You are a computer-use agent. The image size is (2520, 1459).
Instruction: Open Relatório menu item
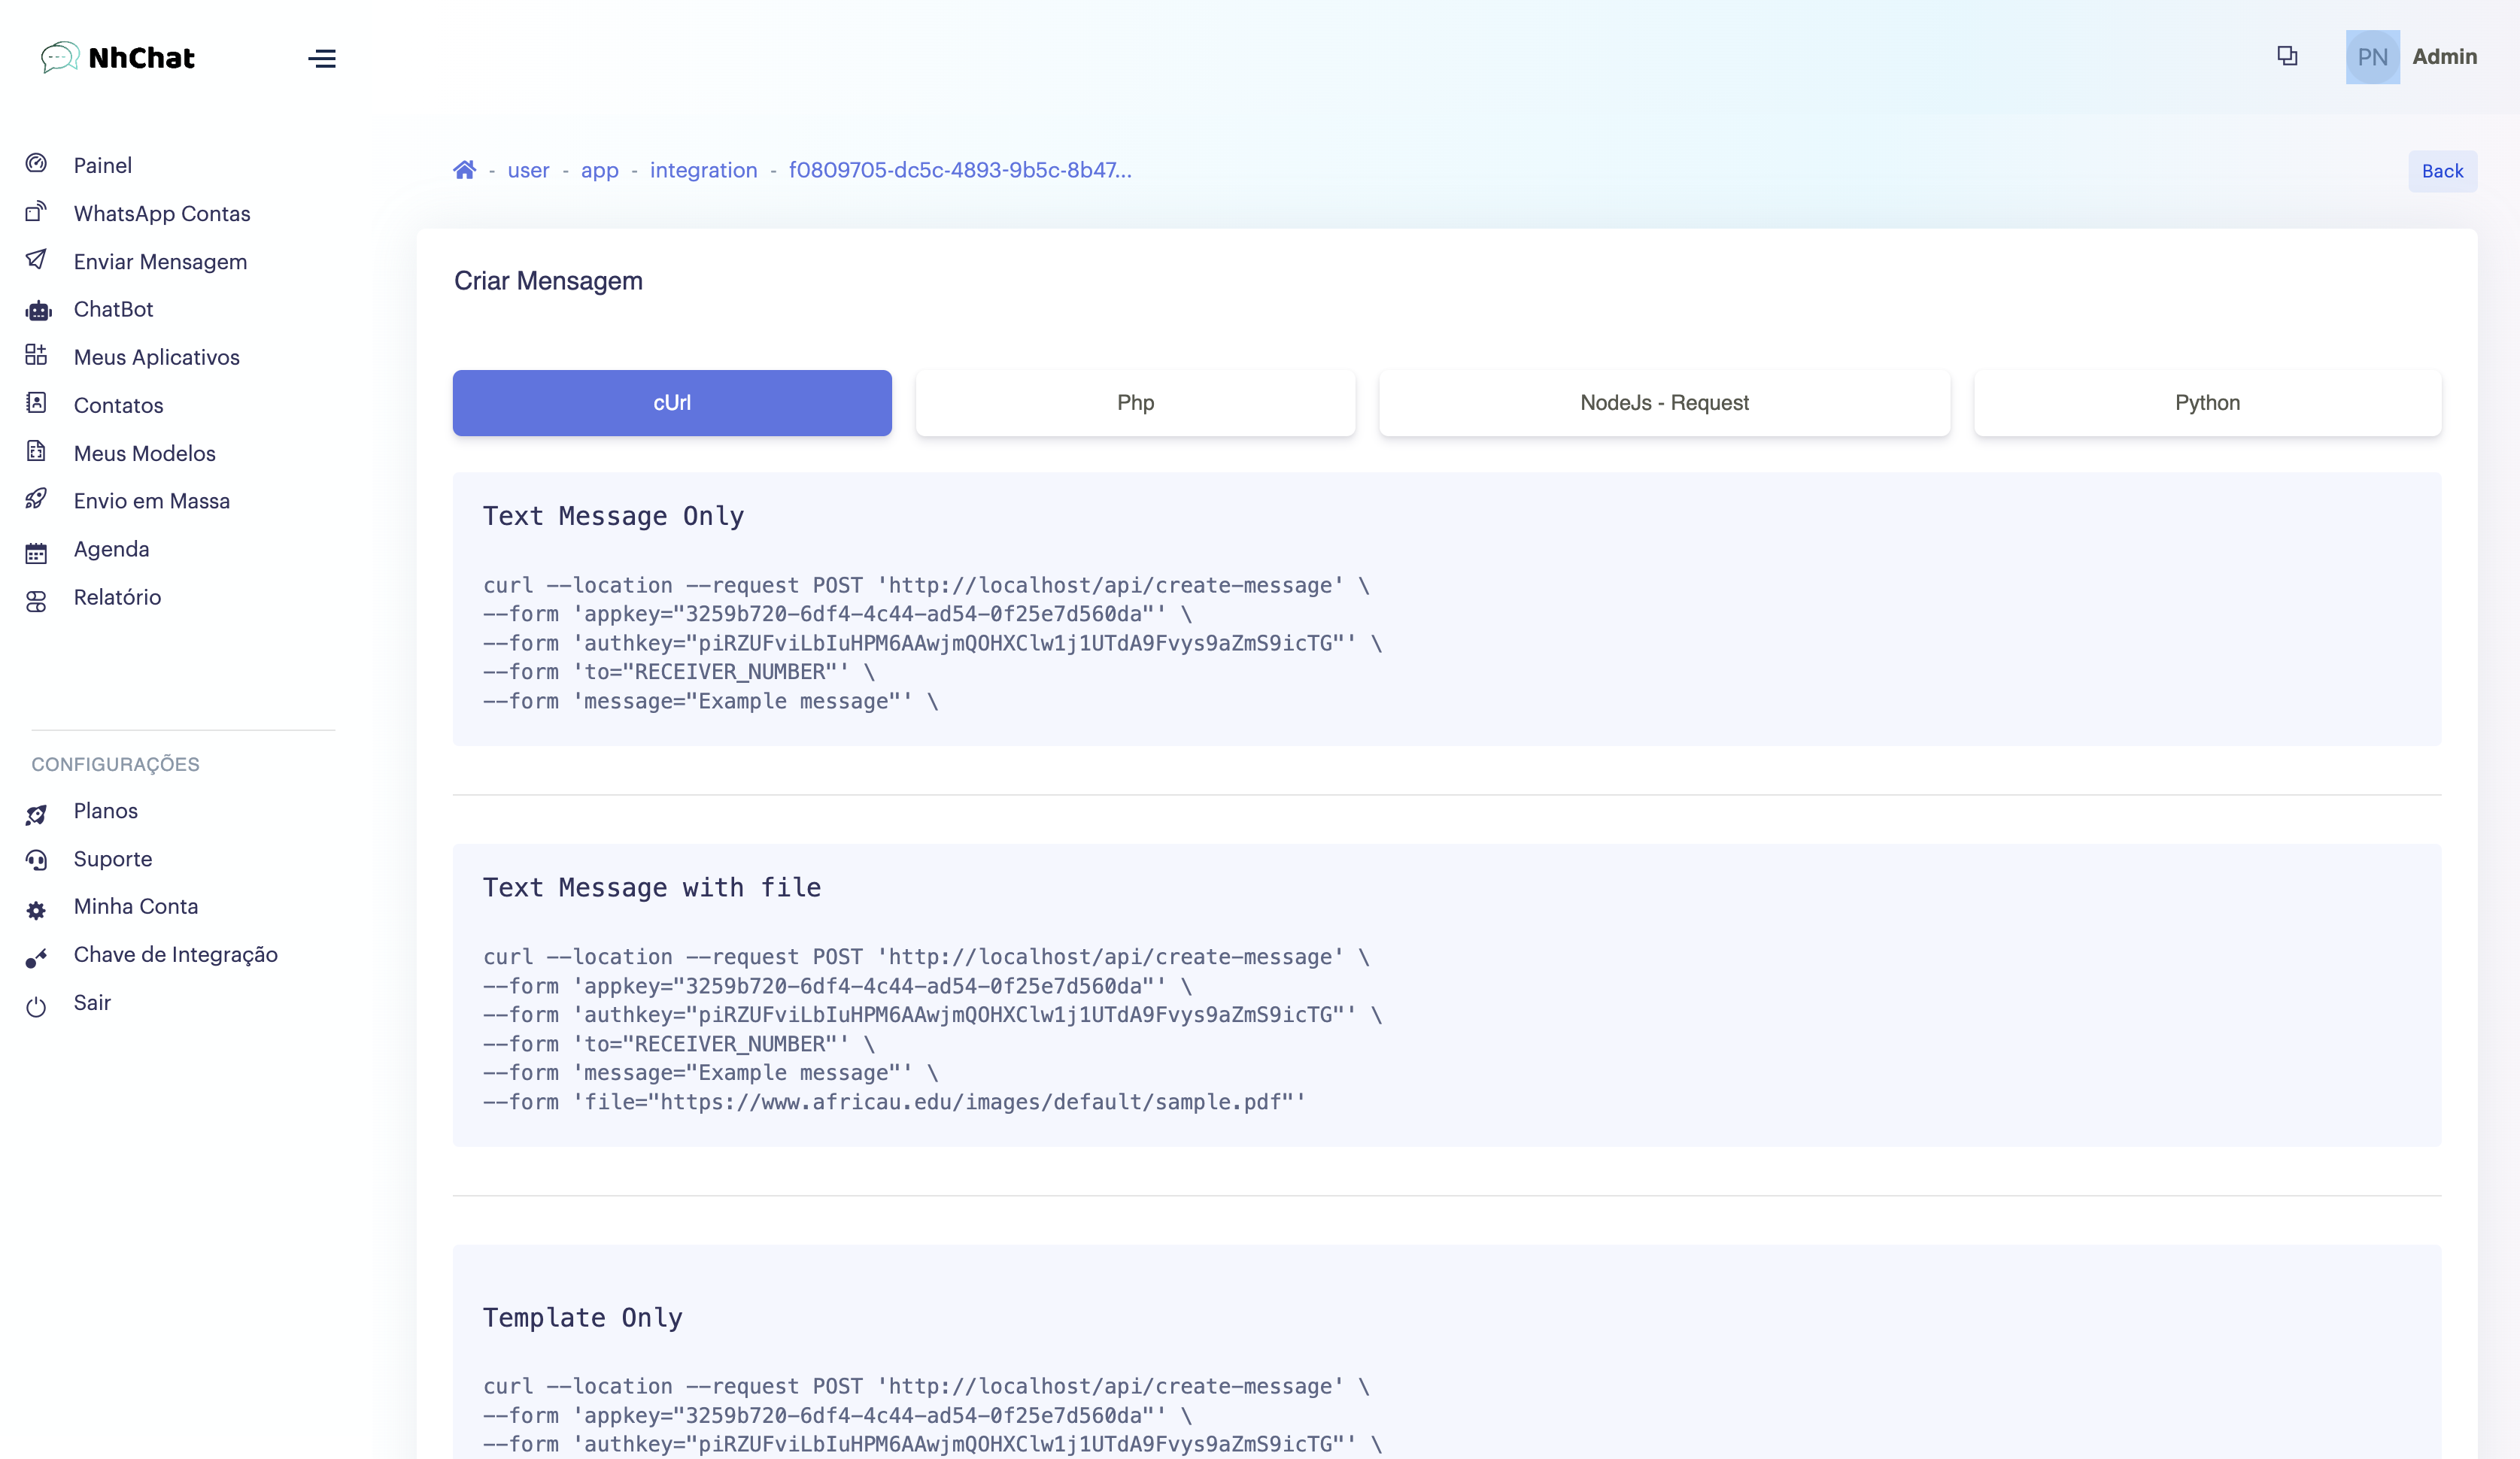pyautogui.click(x=117, y=597)
